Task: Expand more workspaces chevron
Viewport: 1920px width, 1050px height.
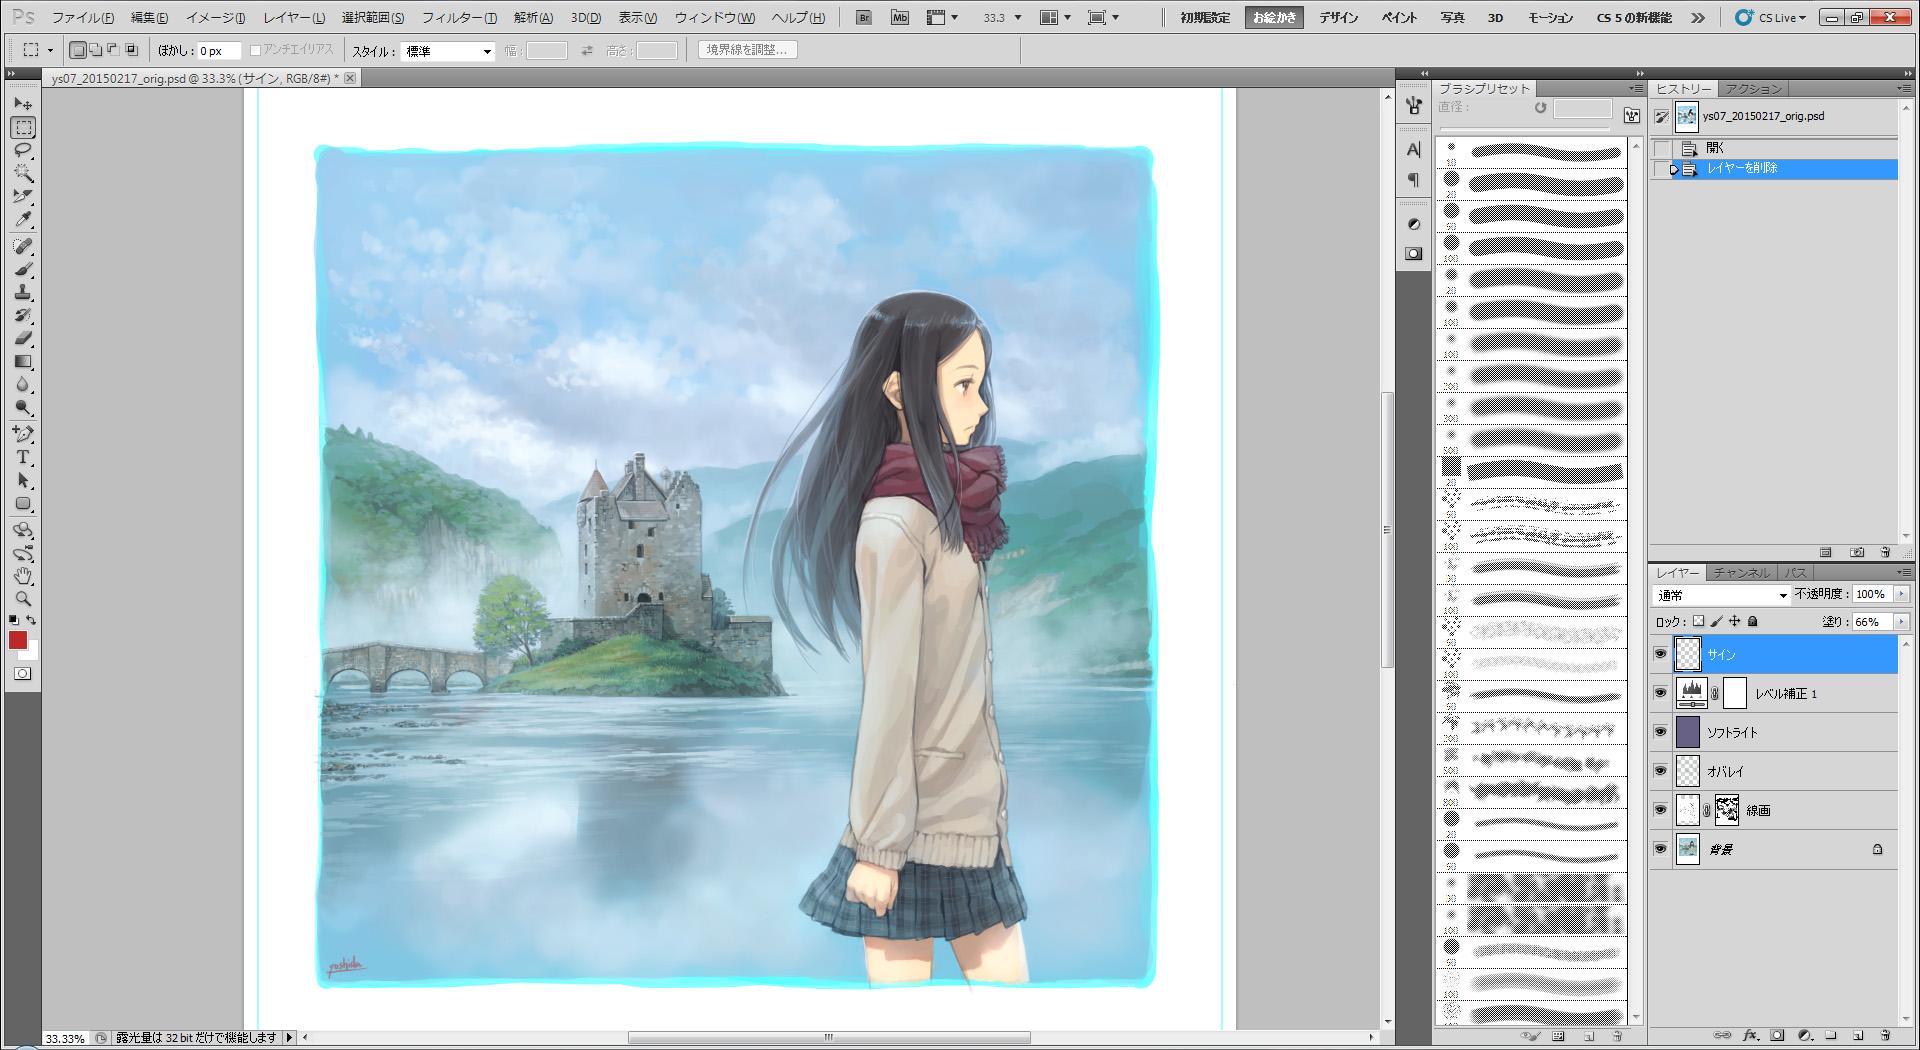Action: point(1698,18)
